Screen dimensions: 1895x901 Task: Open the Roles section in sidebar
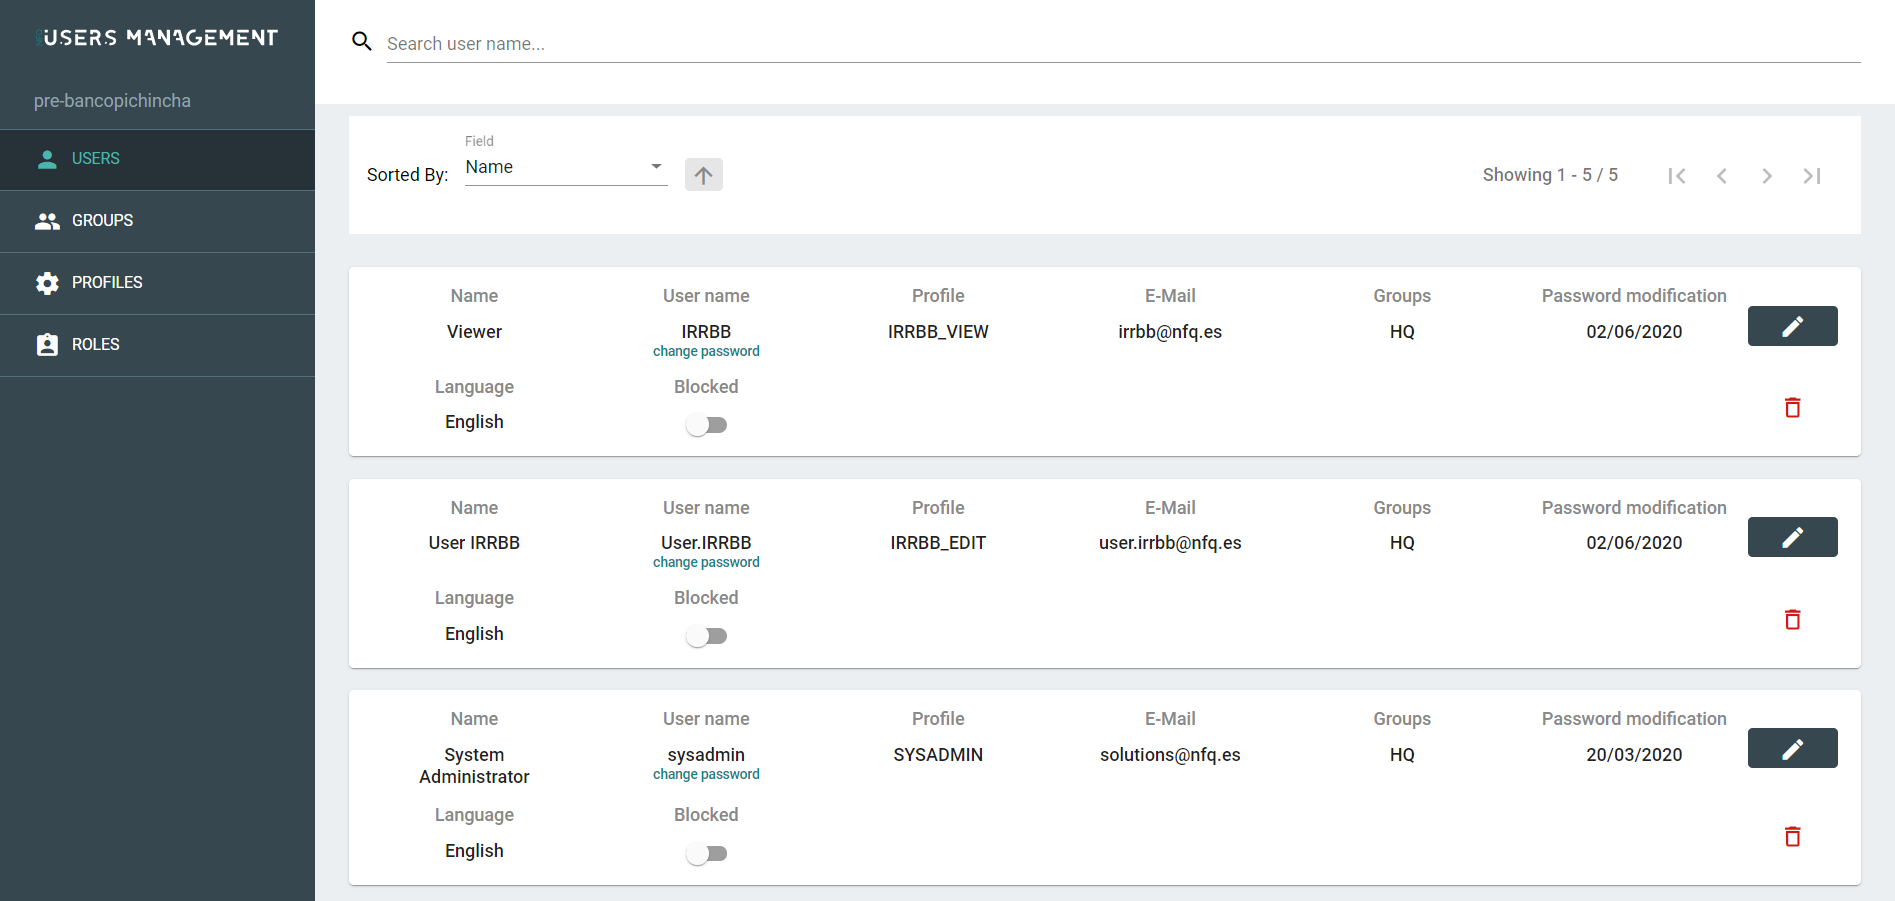click(157, 345)
